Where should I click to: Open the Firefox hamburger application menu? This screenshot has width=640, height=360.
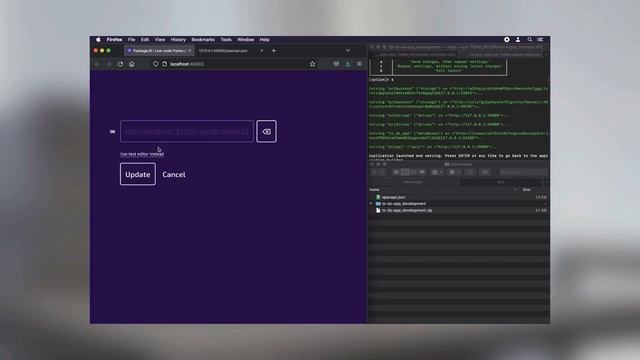[359, 64]
